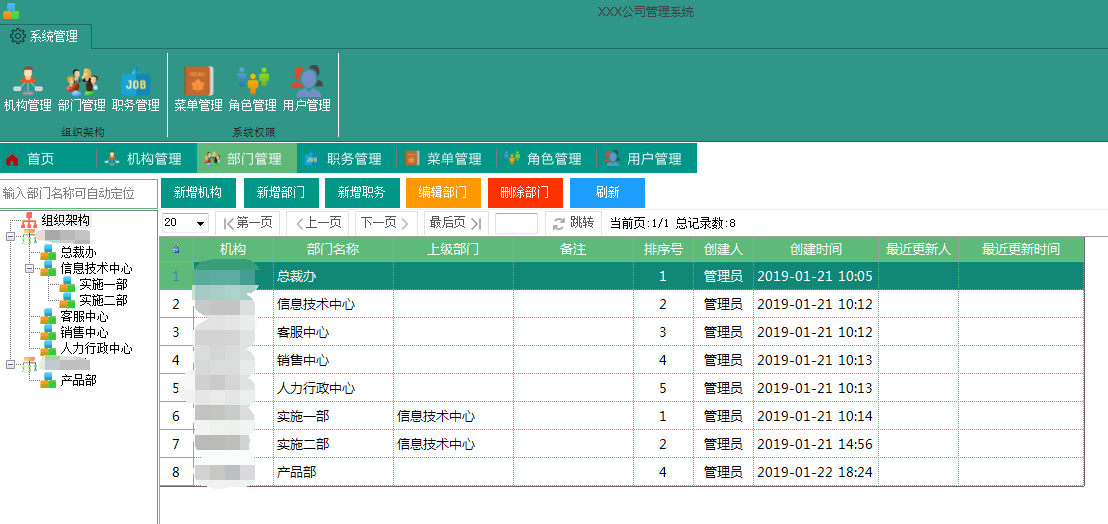Click the 信息技术中心 tree node icon
Viewport: 1108px width, 524px height.
tap(48, 268)
